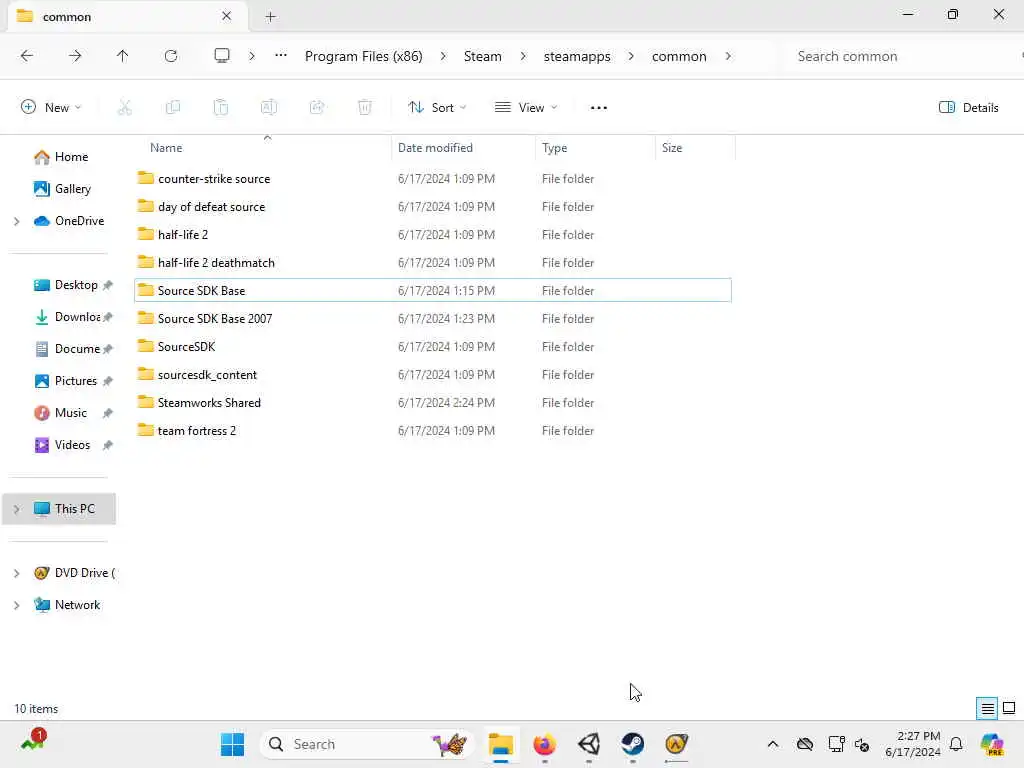
Task: Click the Rename icon in toolbar
Action: point(269,108)
